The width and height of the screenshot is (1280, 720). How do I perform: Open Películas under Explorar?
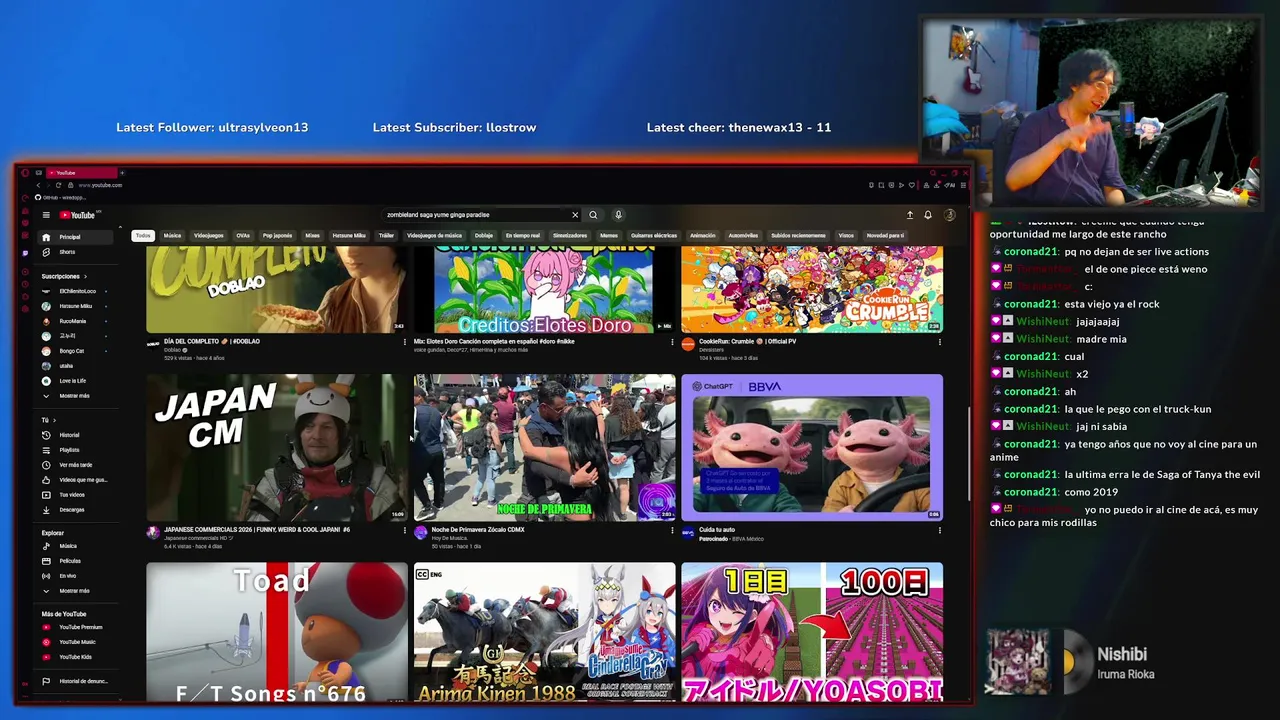click(76, 561)
